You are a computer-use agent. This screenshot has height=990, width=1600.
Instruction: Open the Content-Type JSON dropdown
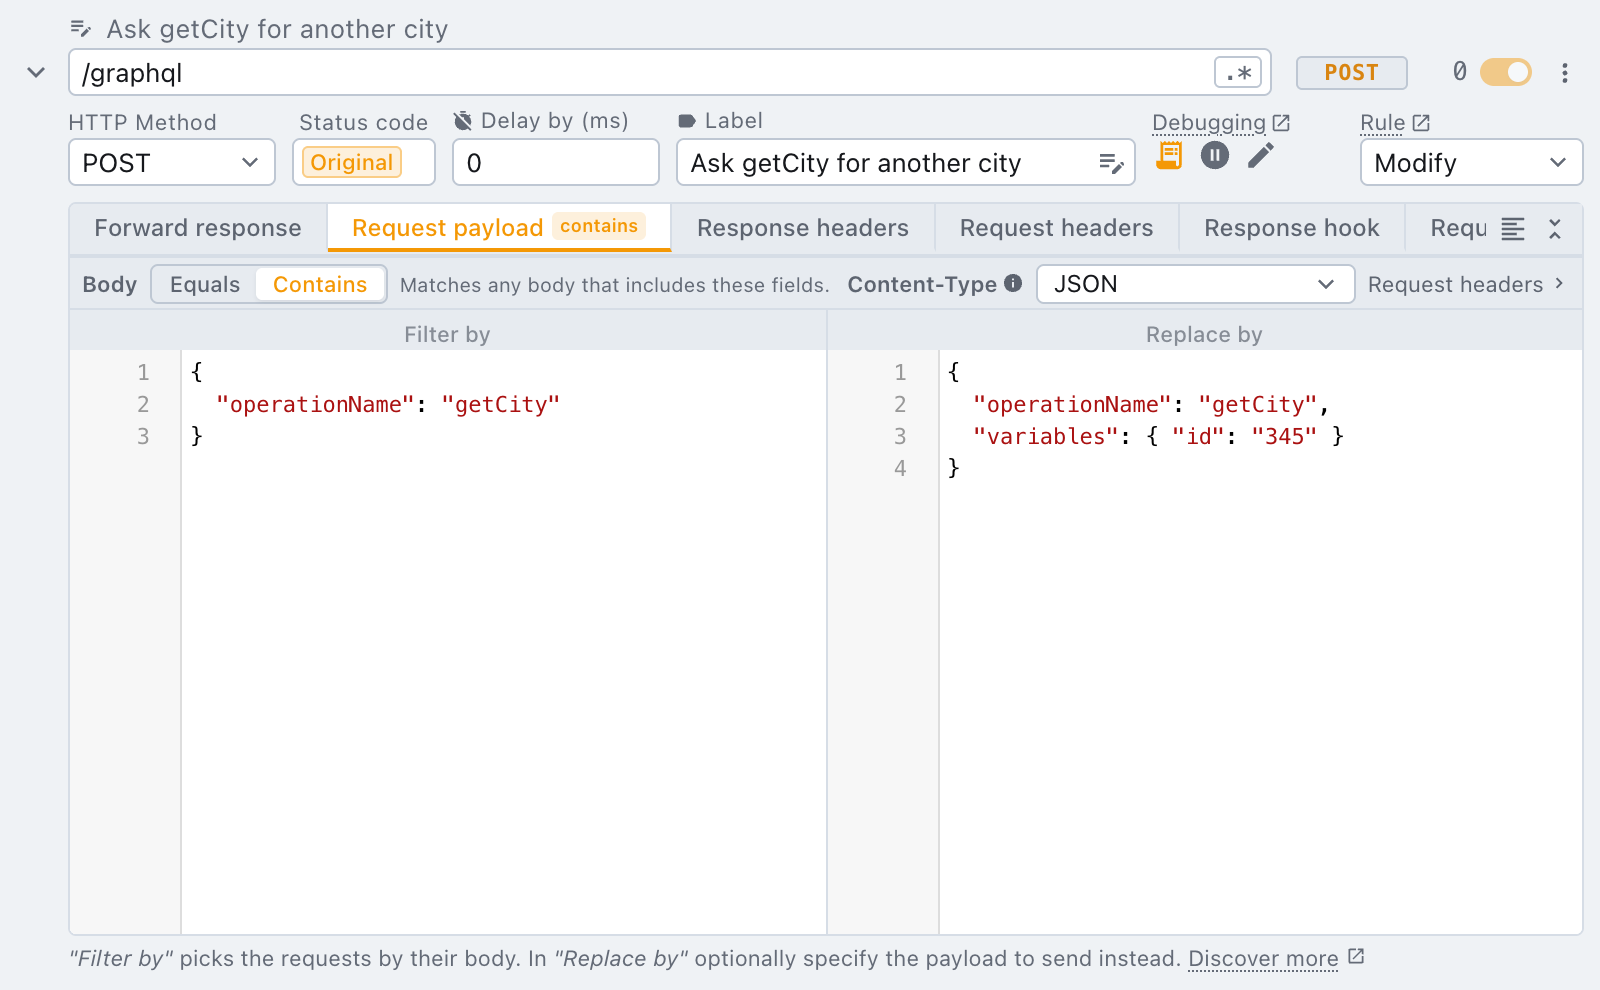[1196, 284]
